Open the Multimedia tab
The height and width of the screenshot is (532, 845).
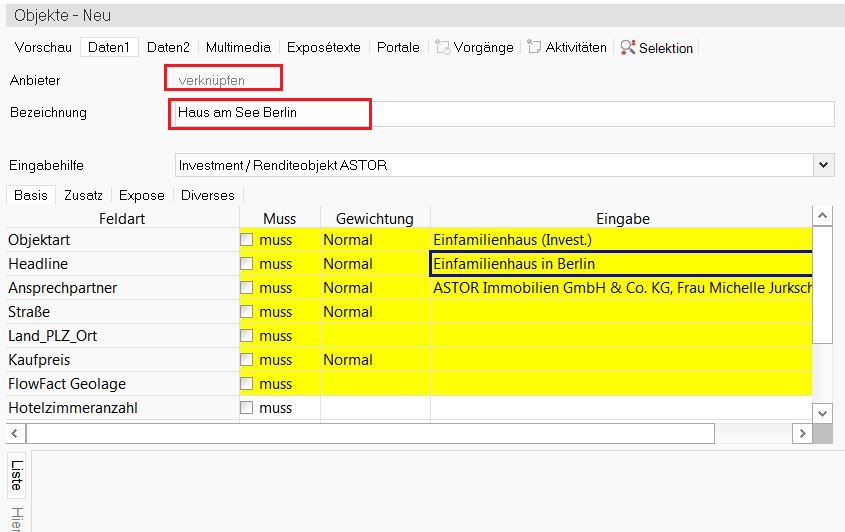(x=238, y=47)
